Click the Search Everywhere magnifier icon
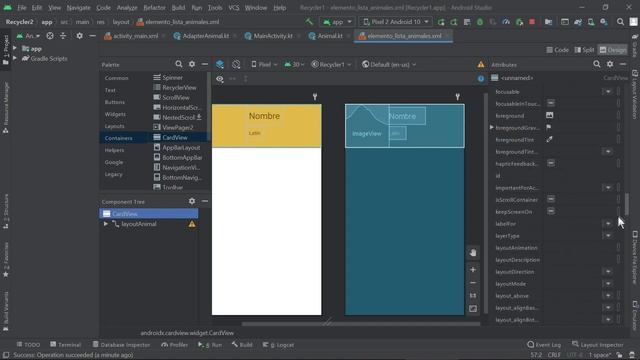 click(x=620, y=22)
